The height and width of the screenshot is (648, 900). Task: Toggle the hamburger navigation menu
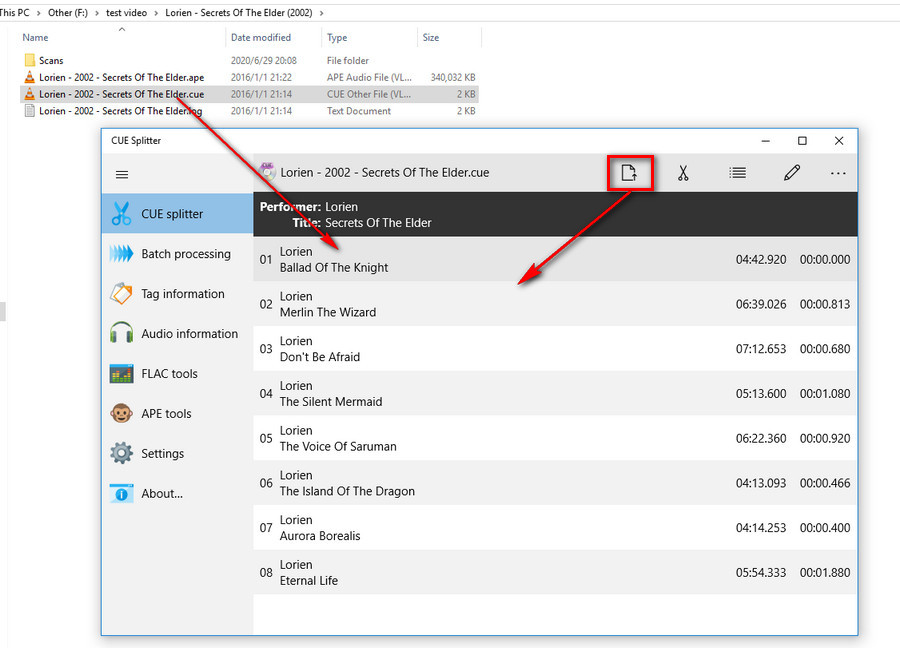point(122,174)
